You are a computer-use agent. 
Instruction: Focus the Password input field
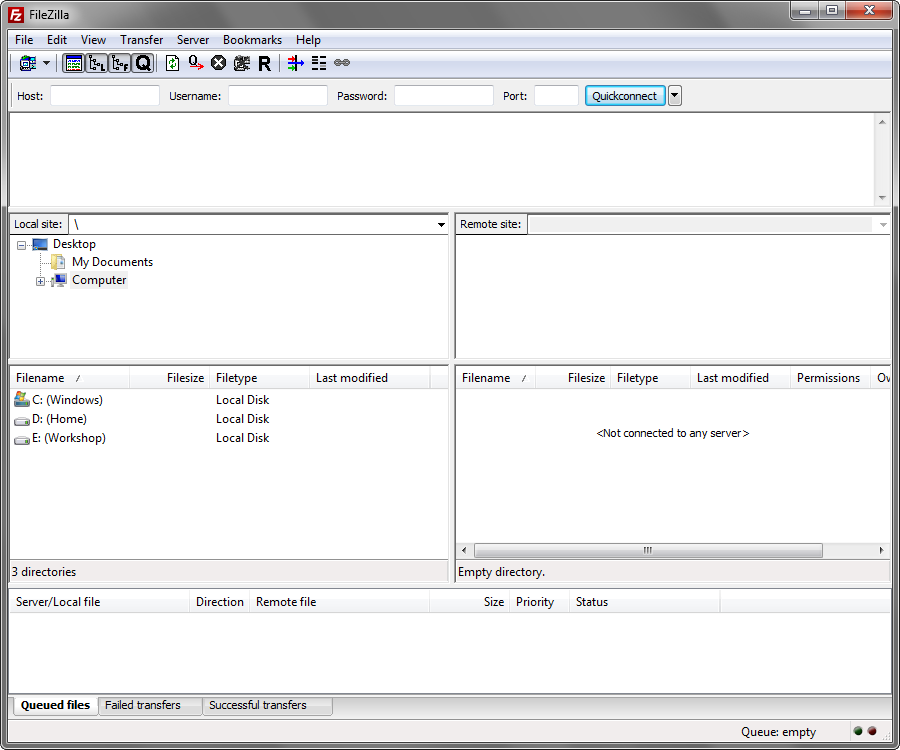coord(444,96)
